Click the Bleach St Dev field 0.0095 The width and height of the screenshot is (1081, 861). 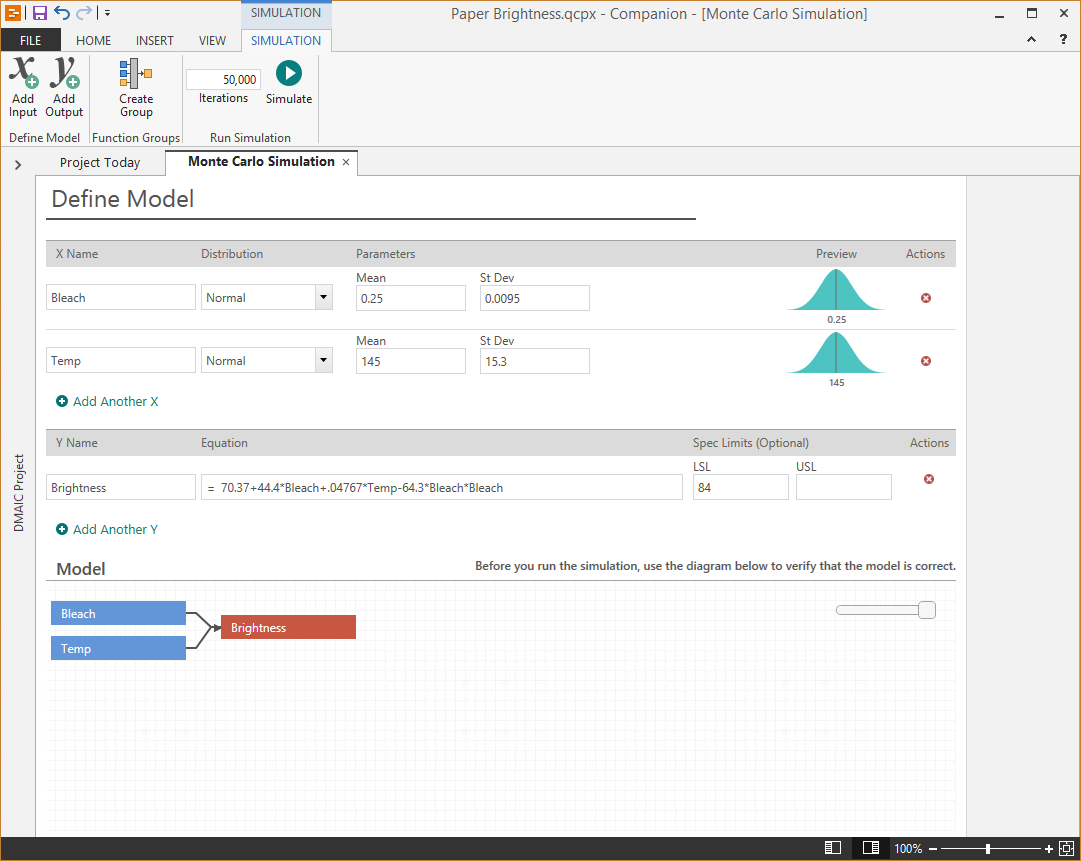(x=534, y=298)
